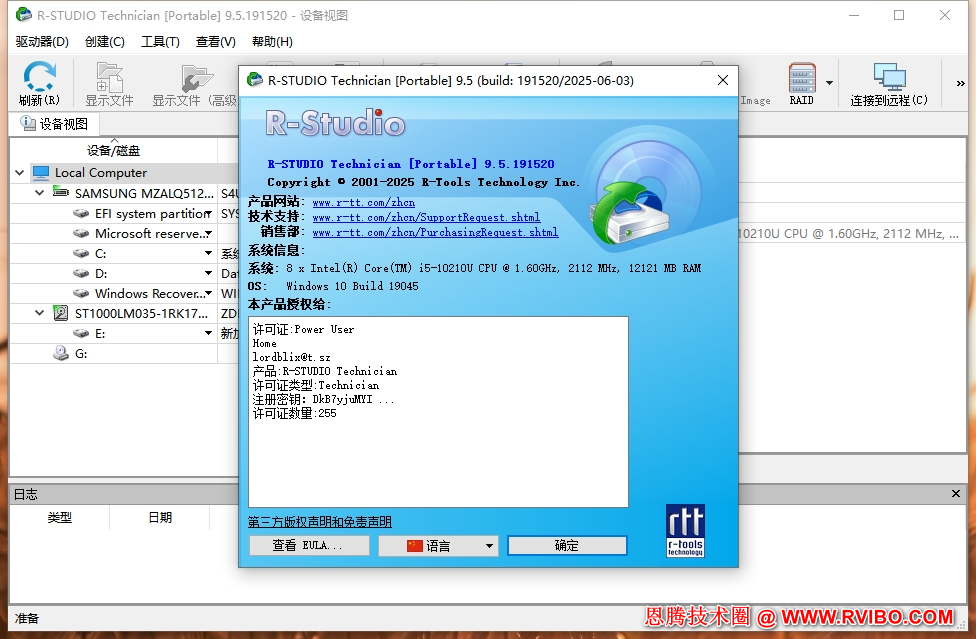This screenshot has width=976, height=639.
Task: Open the dropdown arrow for the C: volume
Action: (209, 253)
